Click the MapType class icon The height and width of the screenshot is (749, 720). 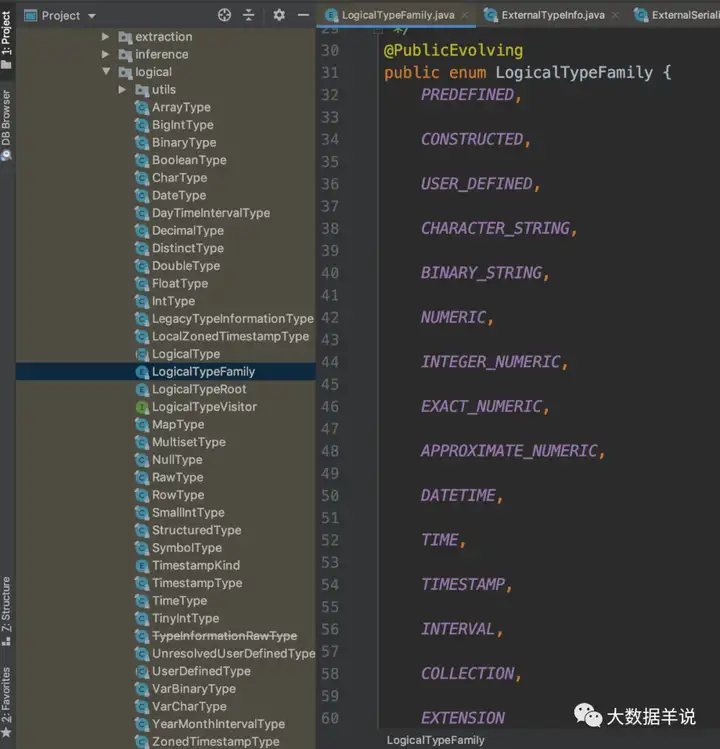pos(142,425)
